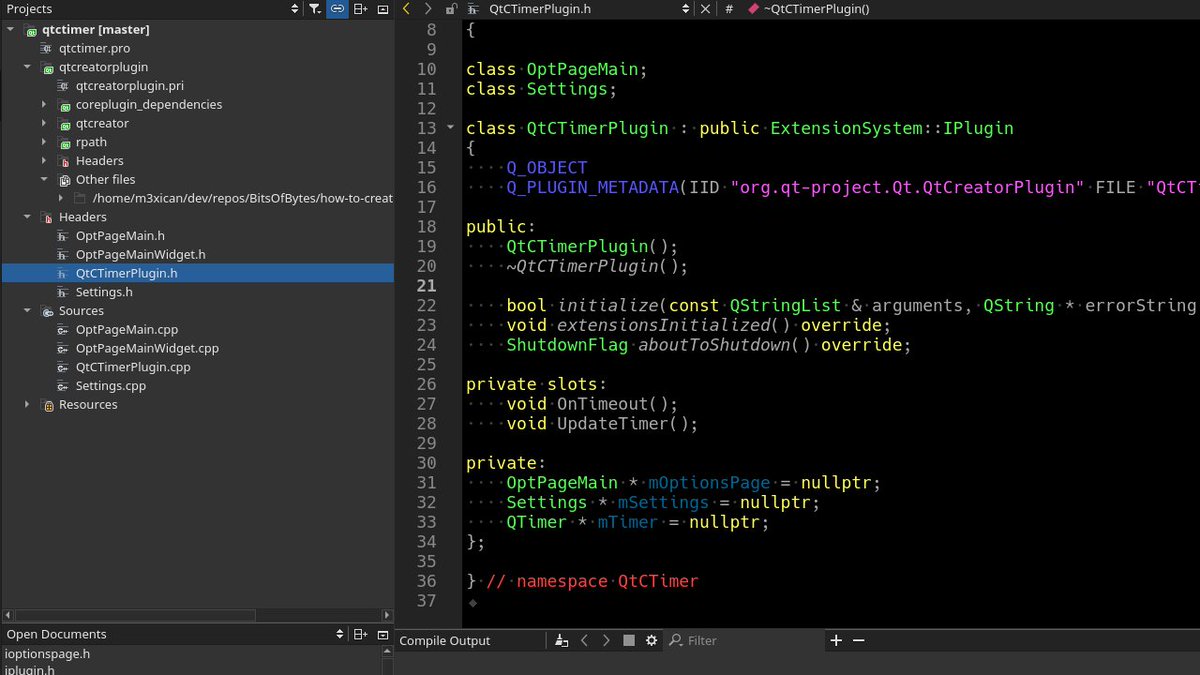Select QtCTimerPlugin.h in project tree

pyautogui.click(x=126, y=273)
